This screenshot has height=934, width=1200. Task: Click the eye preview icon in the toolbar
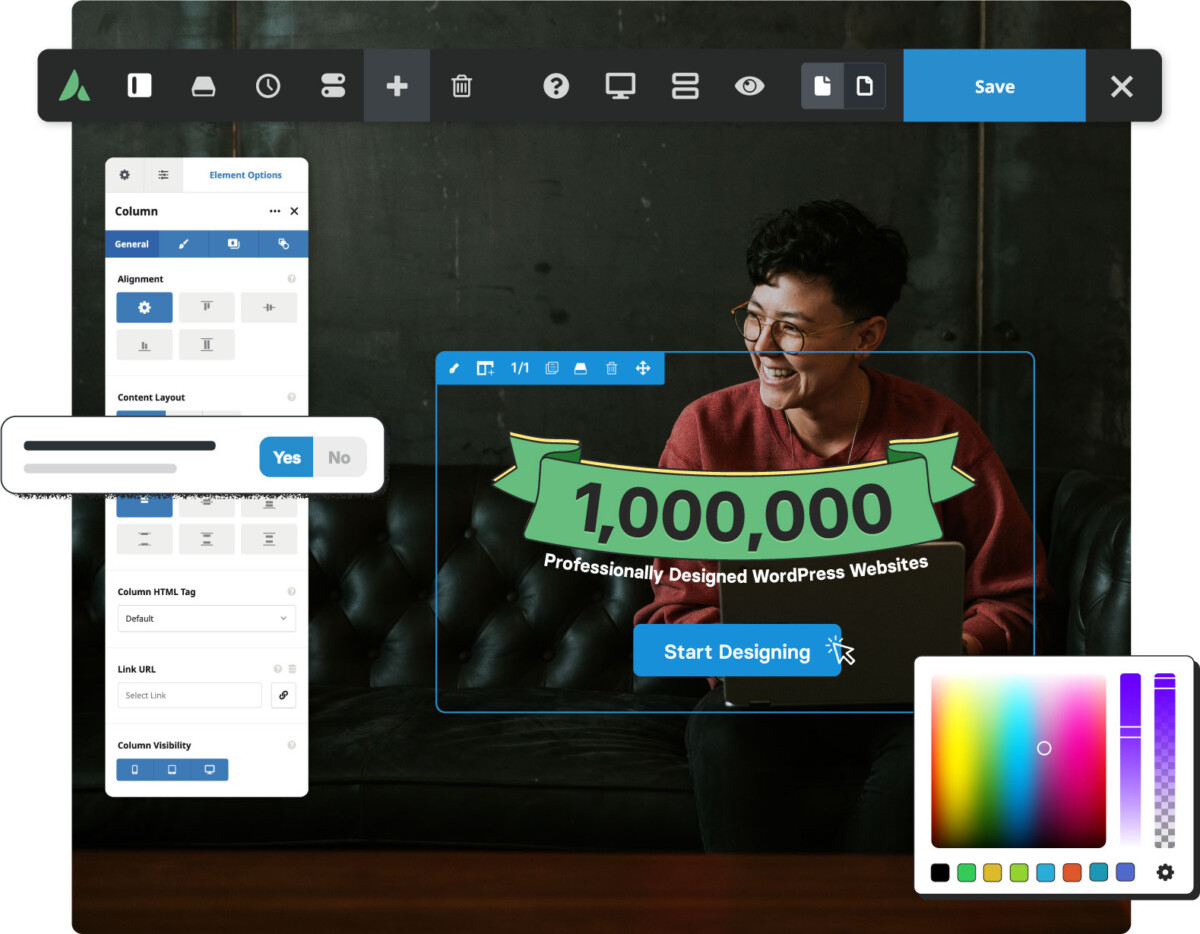[x=750, y=86]
